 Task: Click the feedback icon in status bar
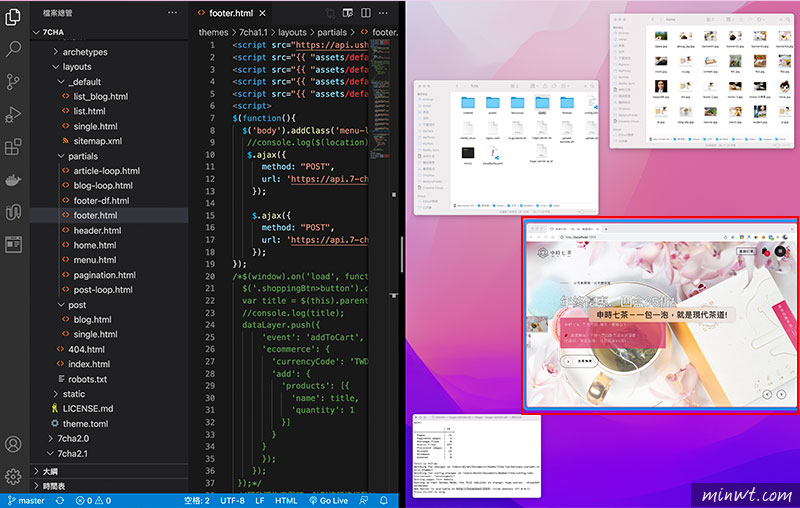(x=364, y=500)
